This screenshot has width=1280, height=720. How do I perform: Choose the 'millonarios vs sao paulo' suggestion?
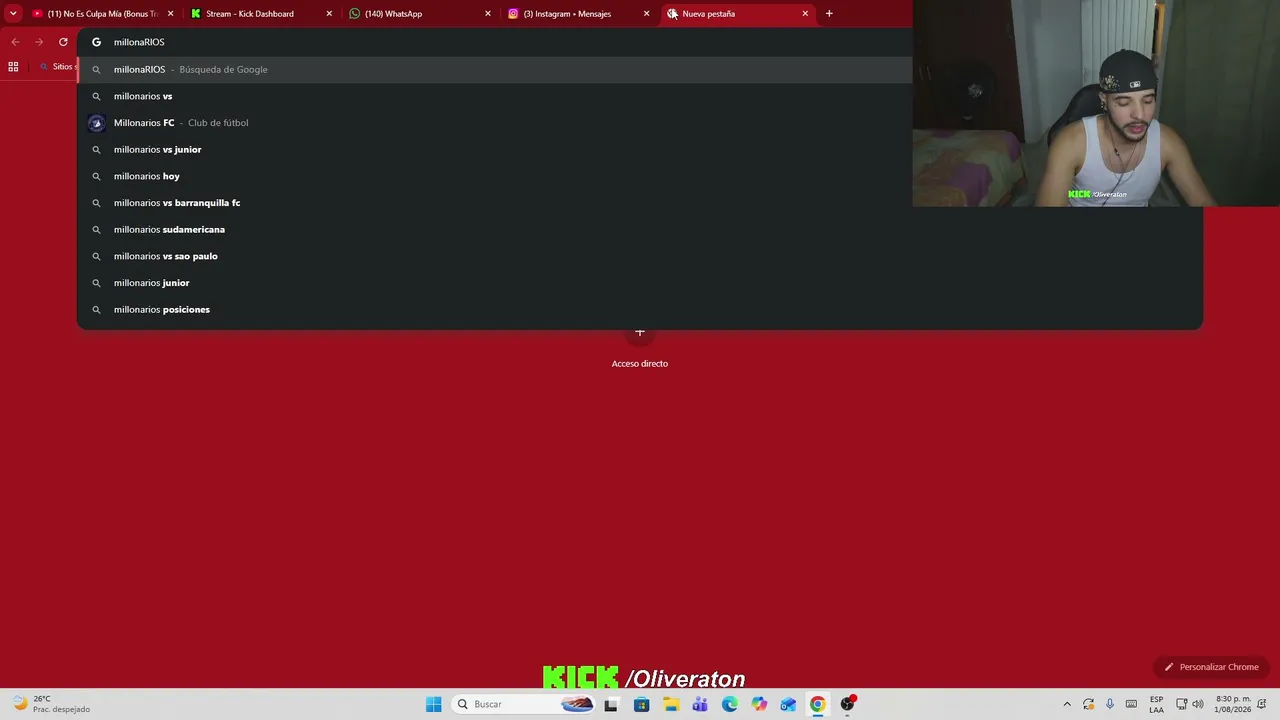[x=639, y=256]
